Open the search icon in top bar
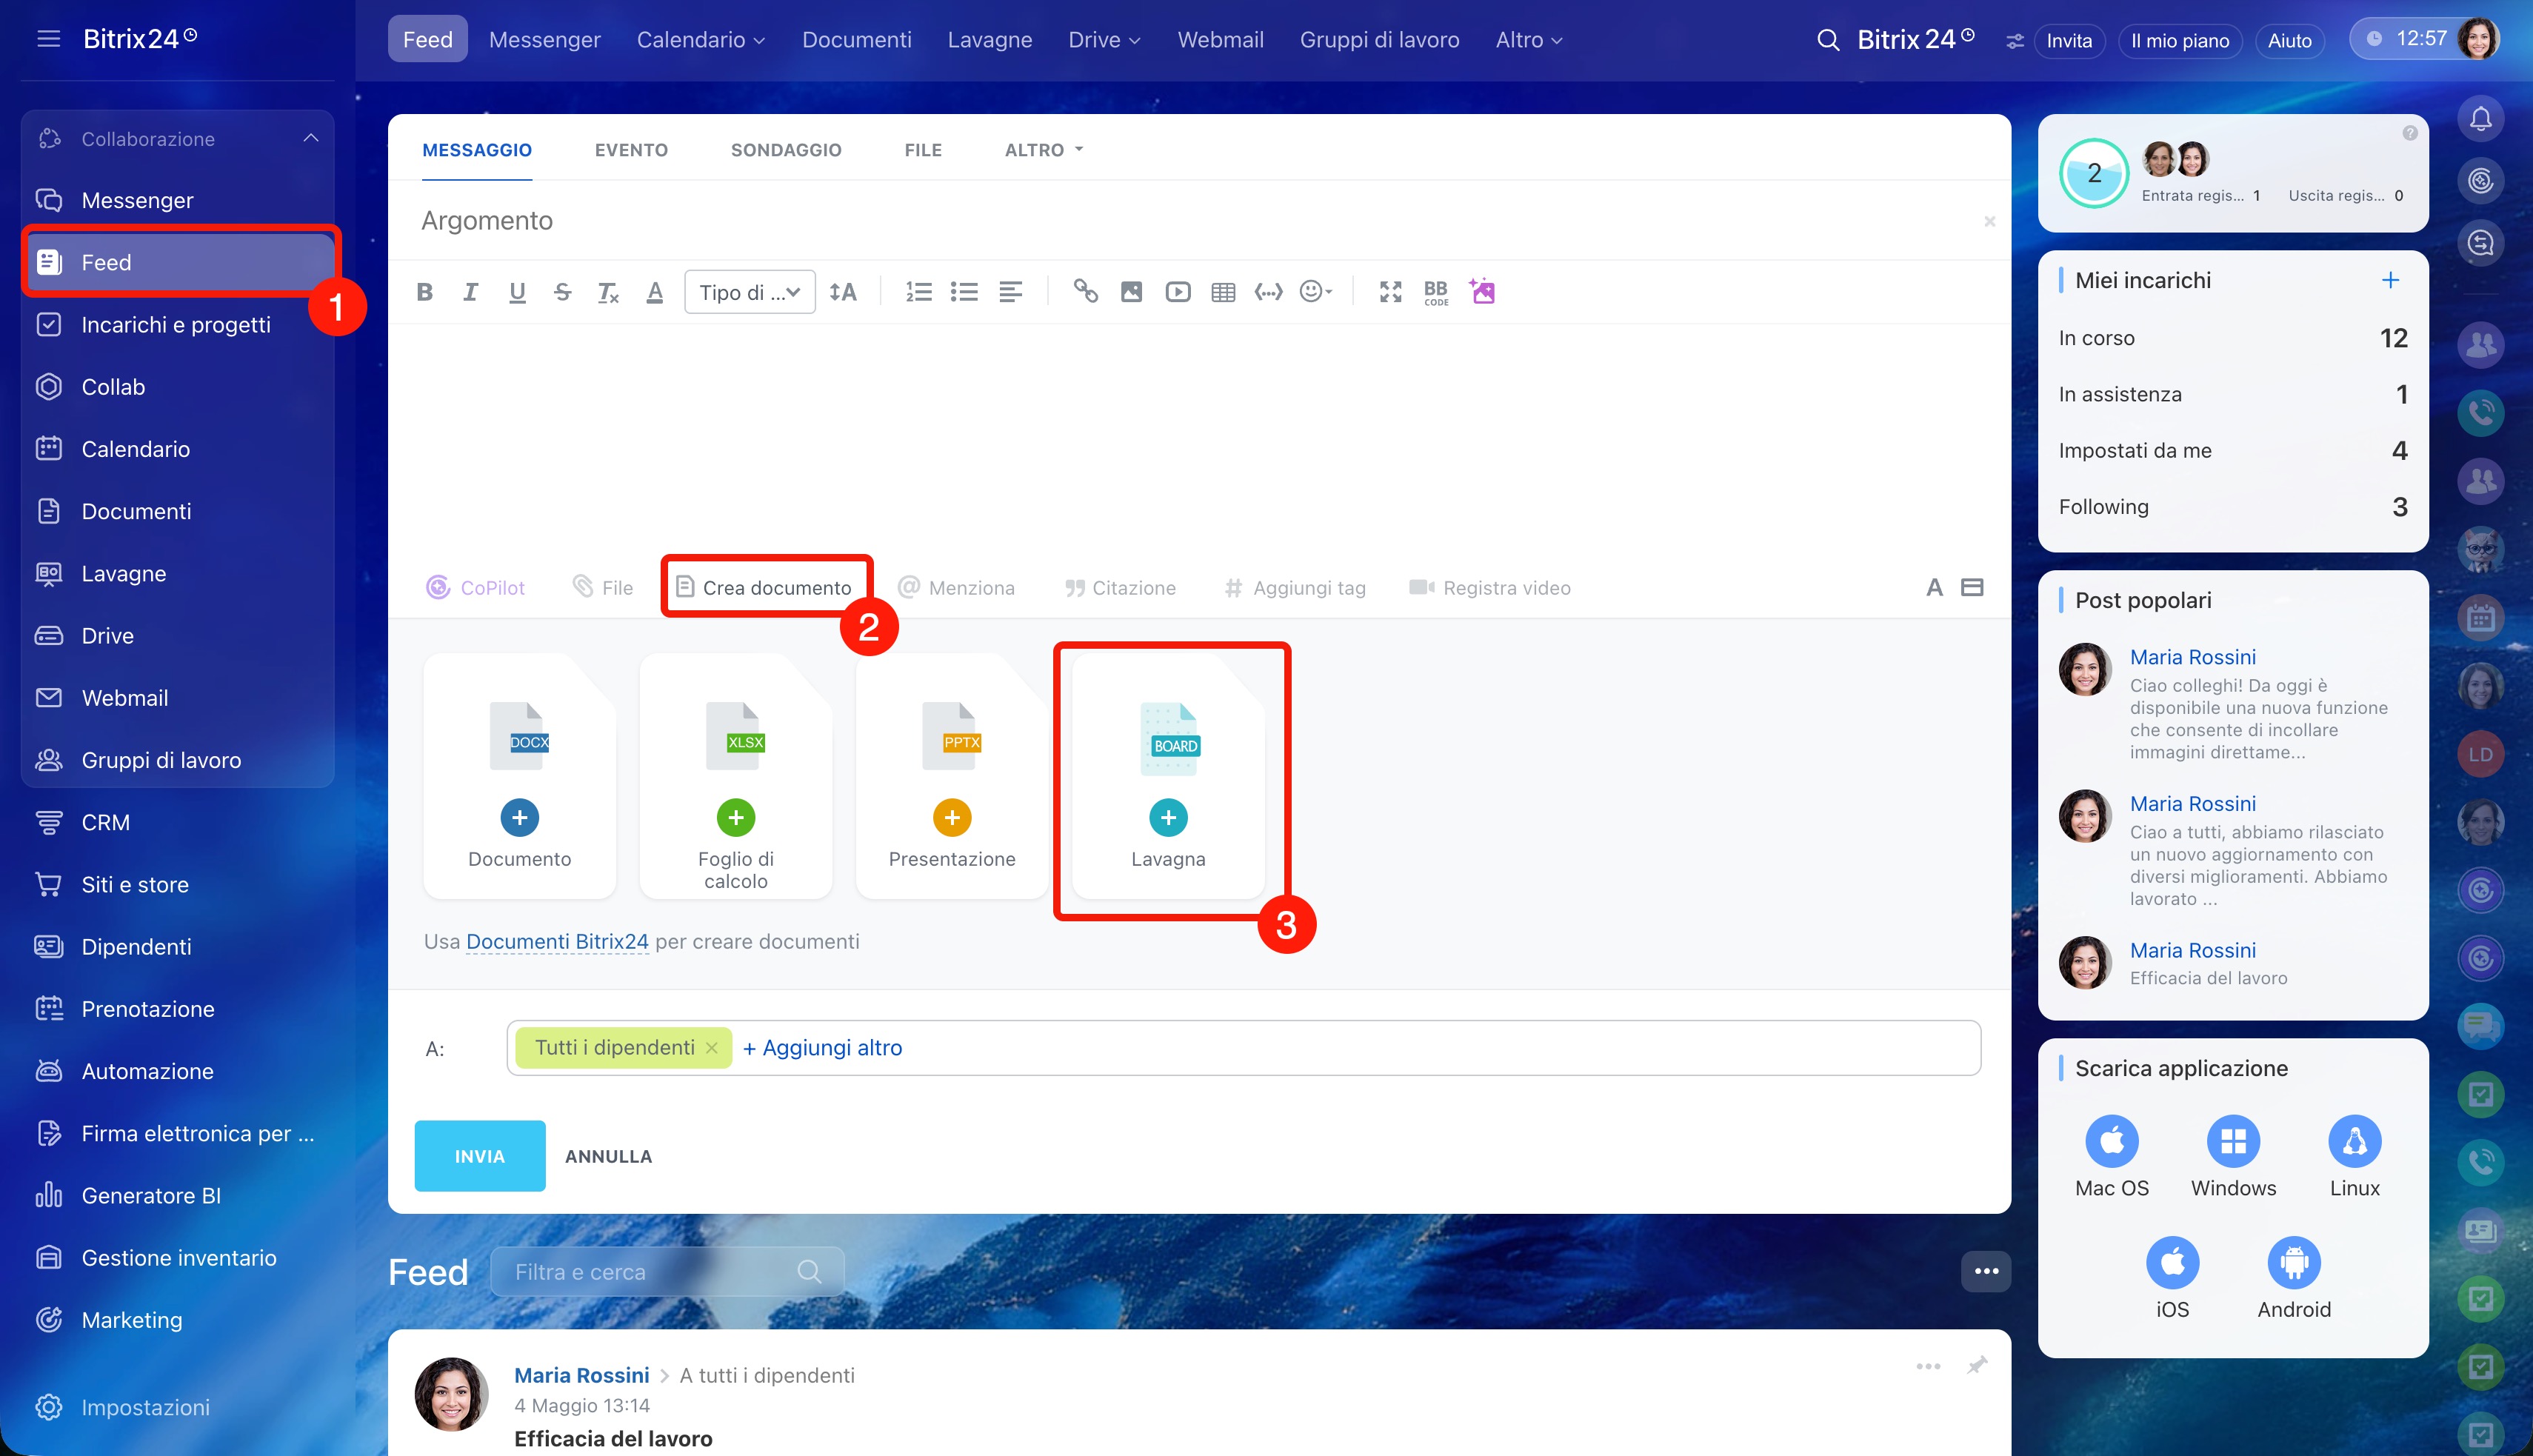This screenshot has height=1456, width=2533. coord(1828,40)
